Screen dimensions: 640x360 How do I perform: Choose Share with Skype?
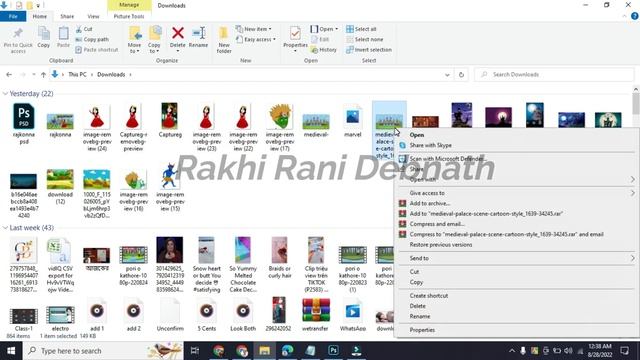[431, 145]
